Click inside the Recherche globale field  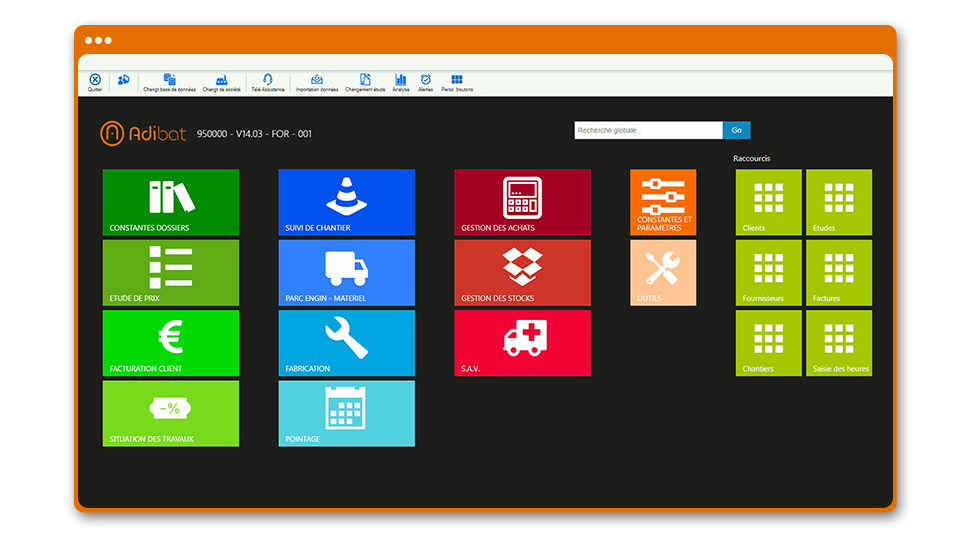(x=647, y=130)
